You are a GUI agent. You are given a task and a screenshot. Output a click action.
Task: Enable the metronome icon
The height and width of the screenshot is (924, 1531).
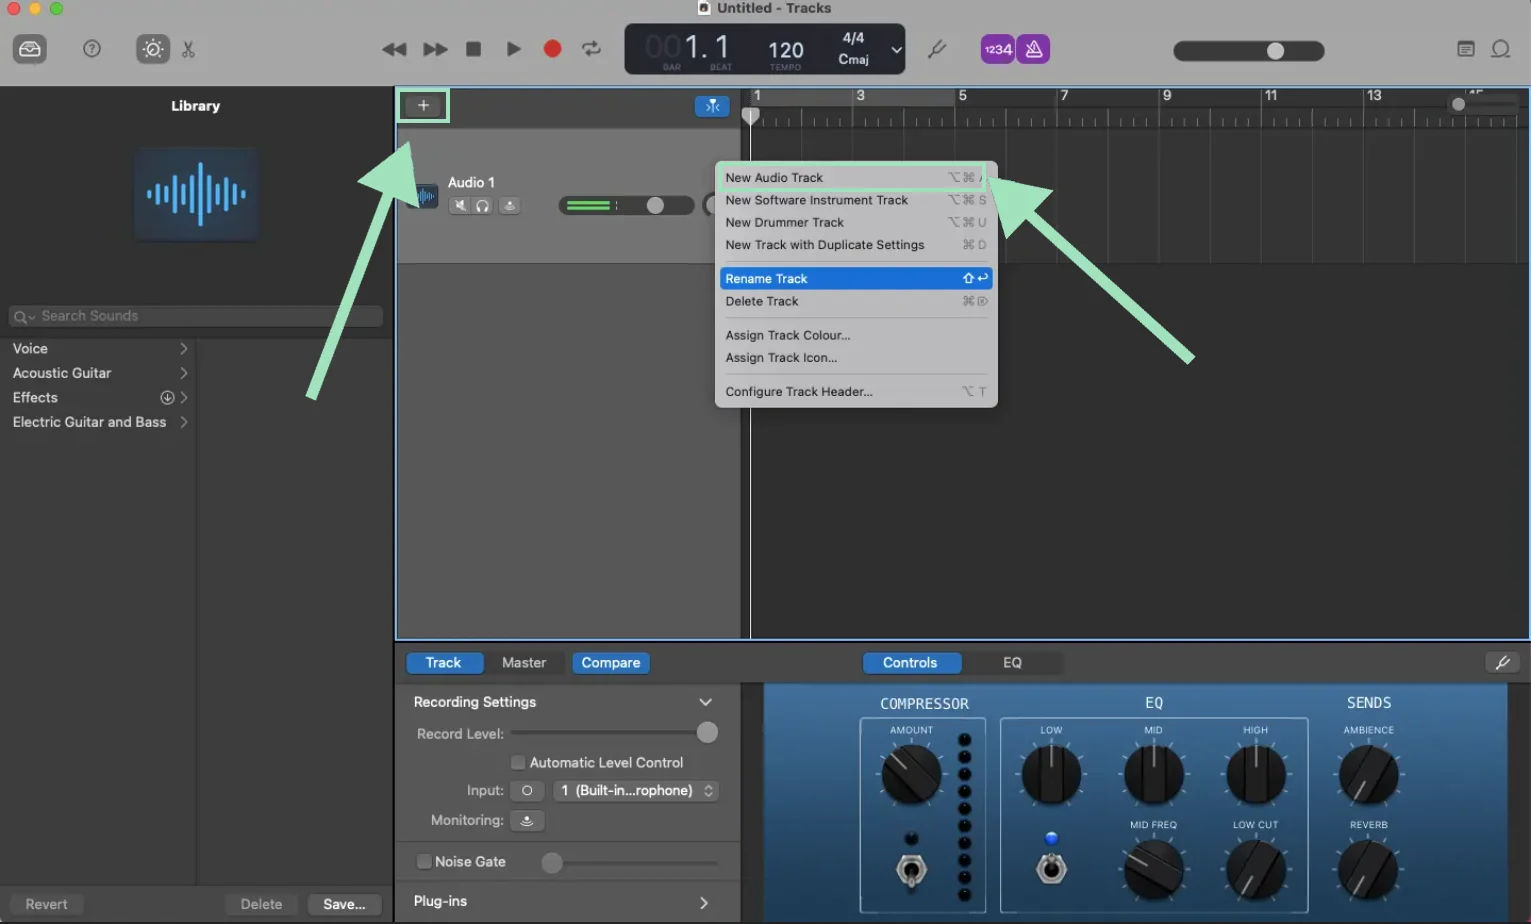1032,48
